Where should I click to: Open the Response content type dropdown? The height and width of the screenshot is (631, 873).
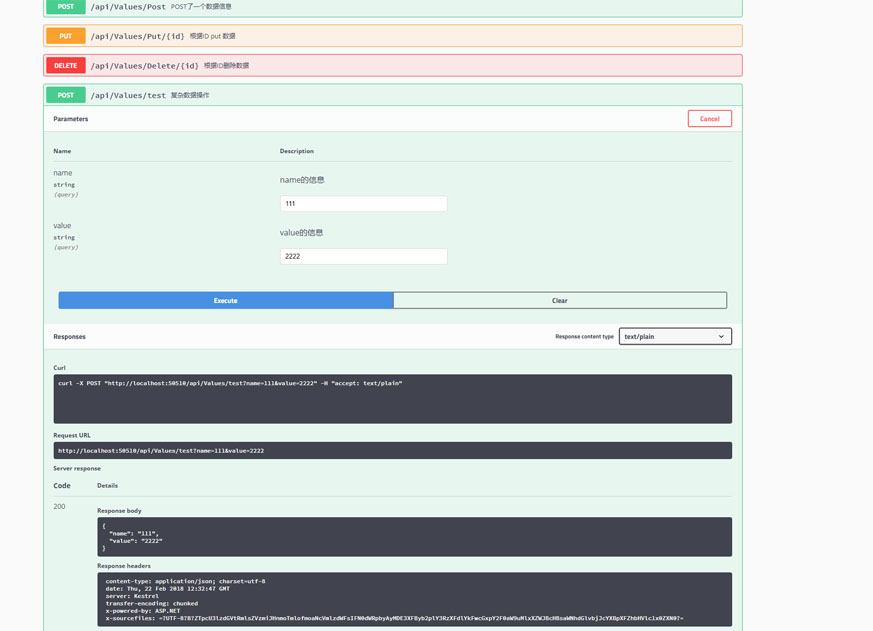674,337
